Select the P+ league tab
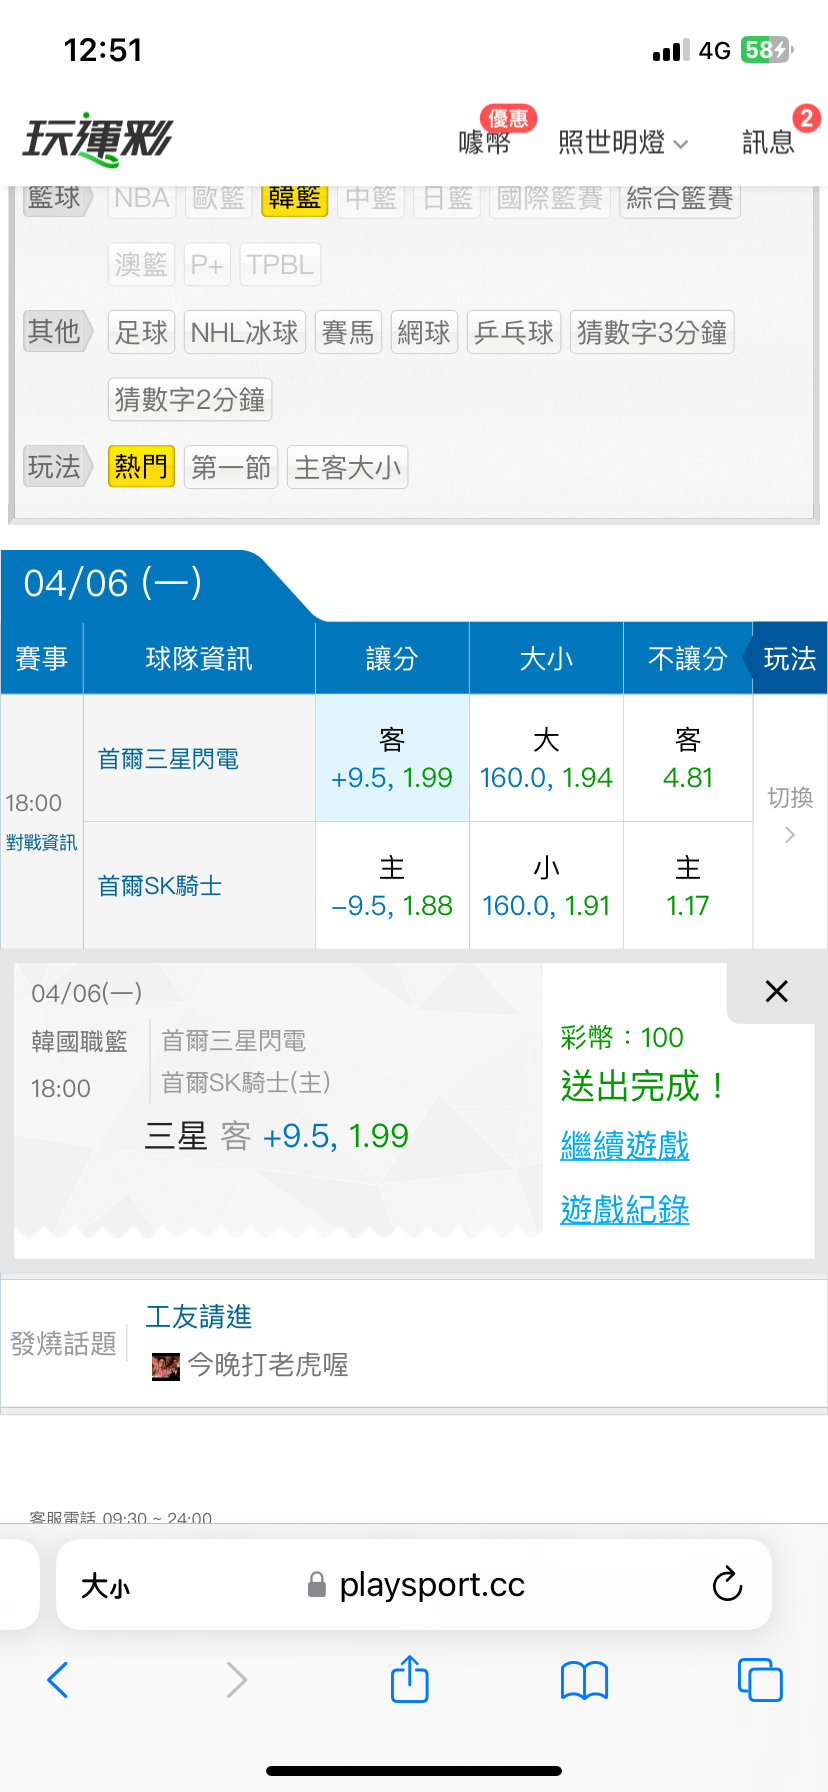The width and height of the screenshot is (828, 1792). [x=207, y=265]
